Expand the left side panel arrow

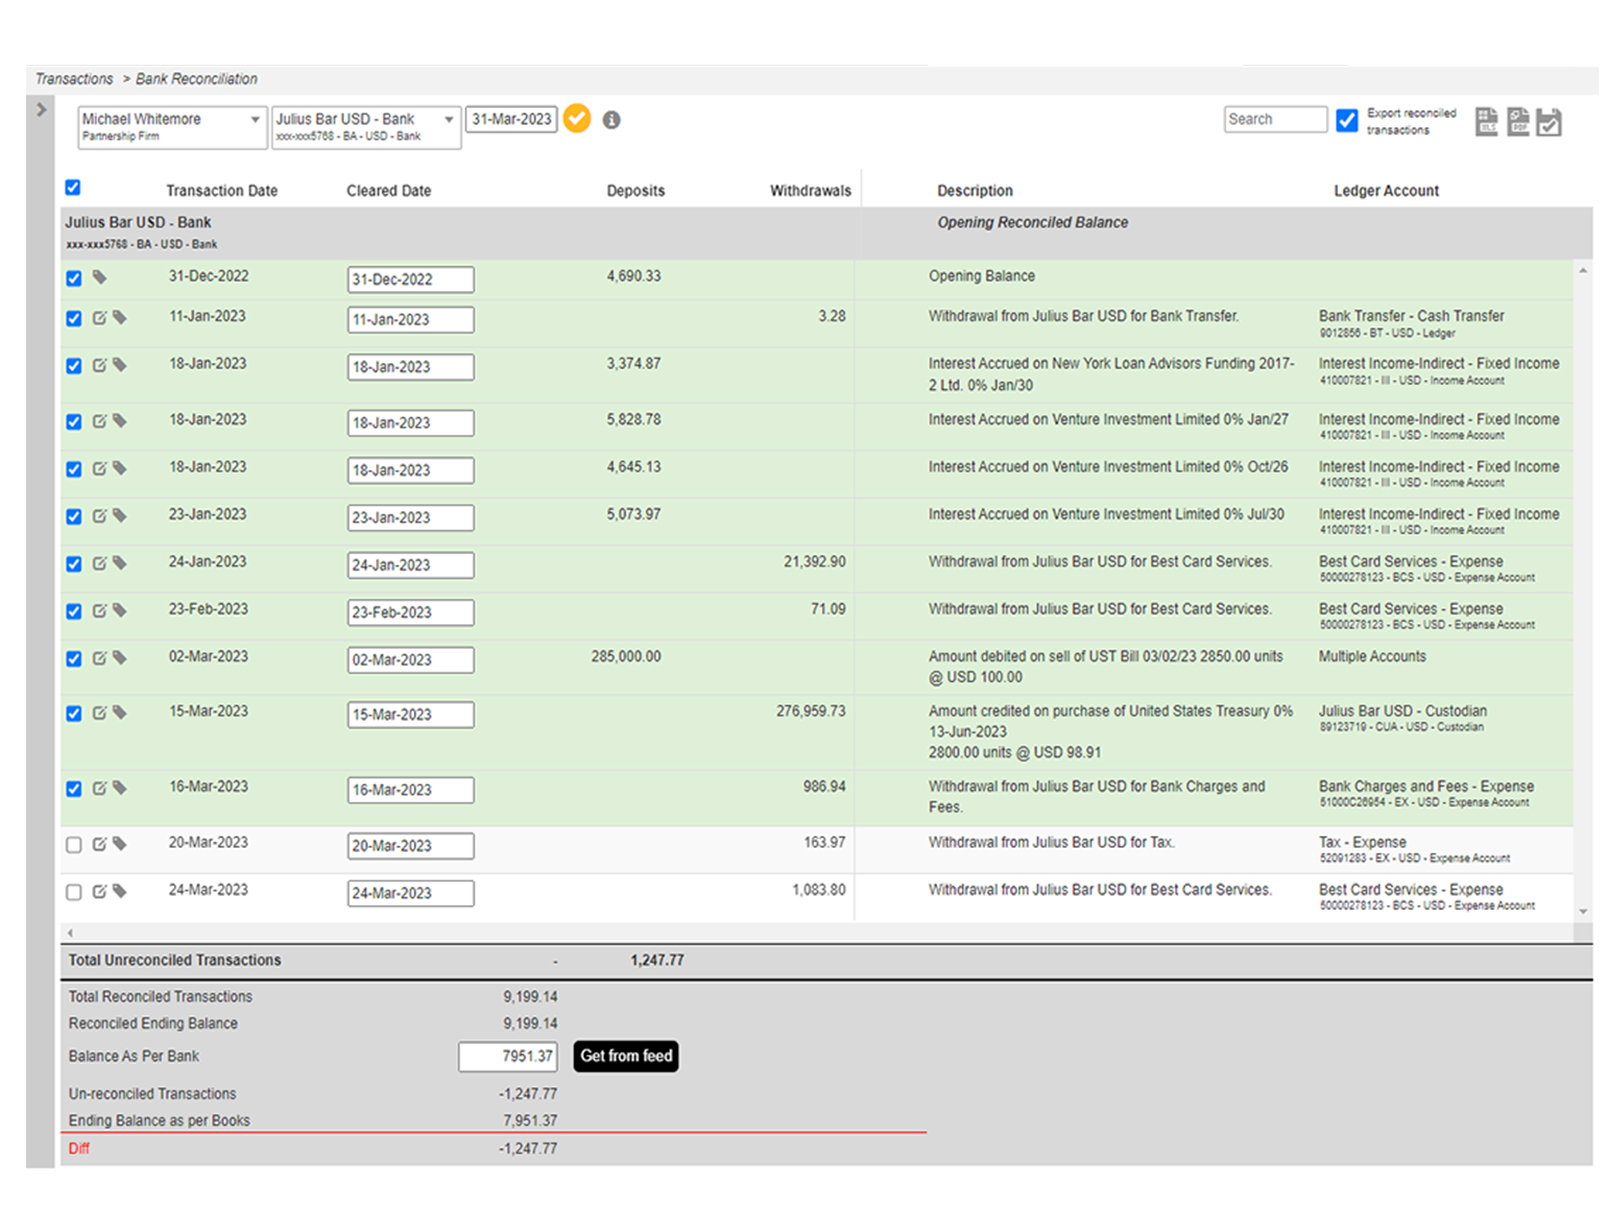tap(41, 110)
